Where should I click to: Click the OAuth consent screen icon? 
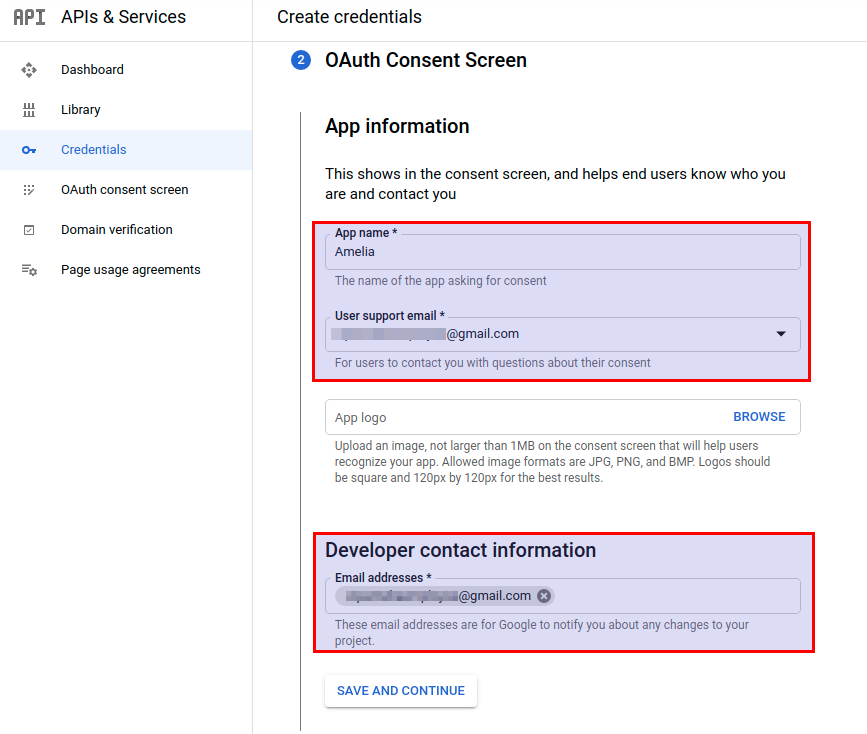[29, 190]
